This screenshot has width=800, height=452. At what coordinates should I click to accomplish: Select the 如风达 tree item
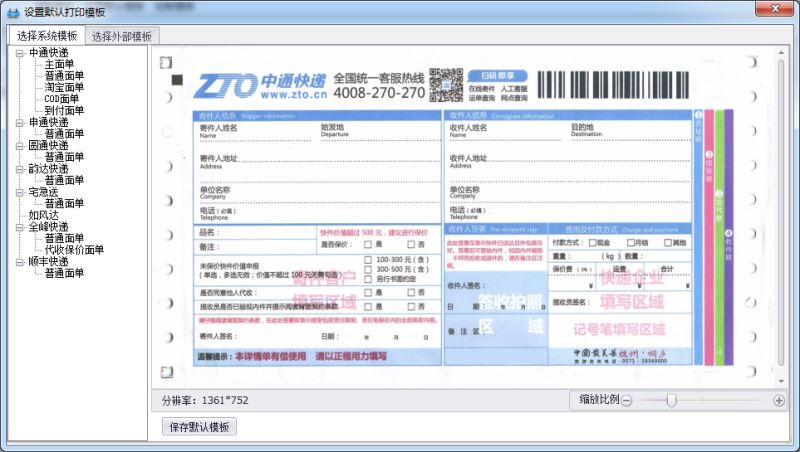pyautogui.click(x=43, y=215)
